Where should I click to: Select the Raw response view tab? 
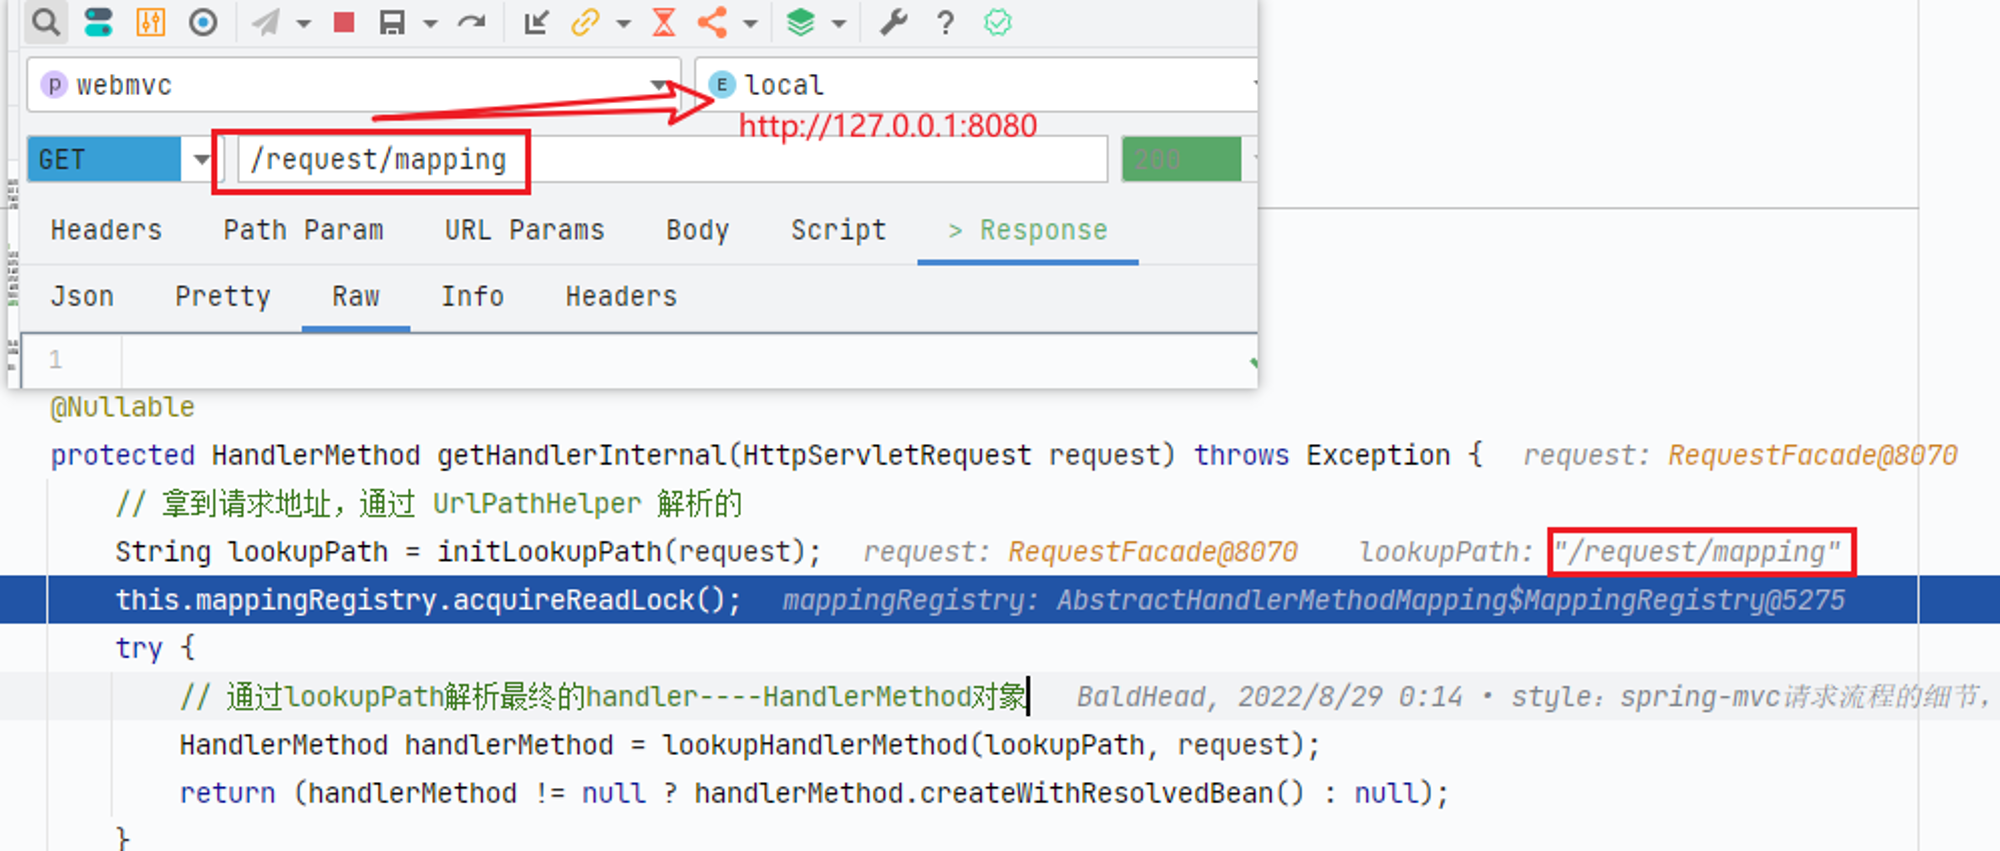(356, 297)
